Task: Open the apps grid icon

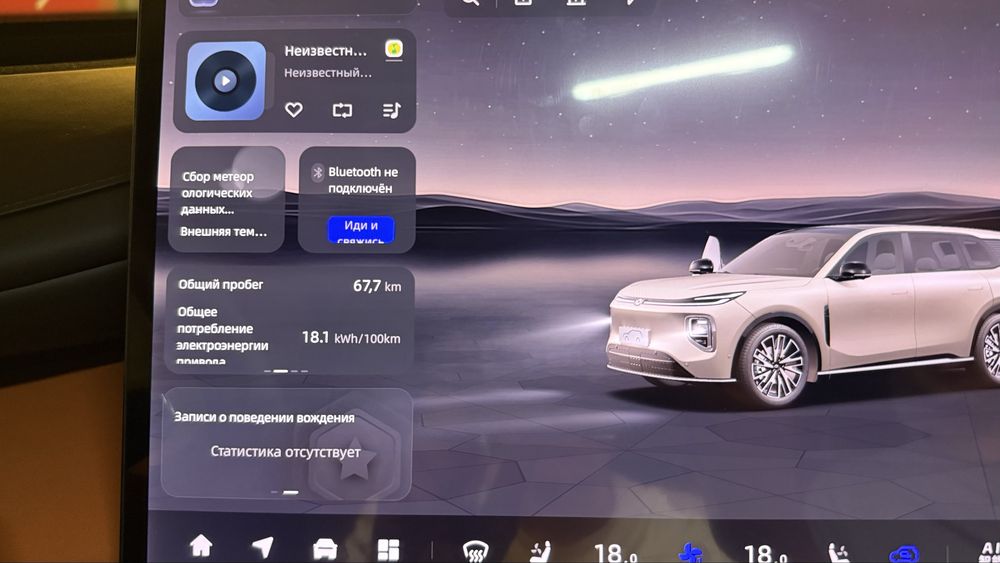Action: [388, 550]
